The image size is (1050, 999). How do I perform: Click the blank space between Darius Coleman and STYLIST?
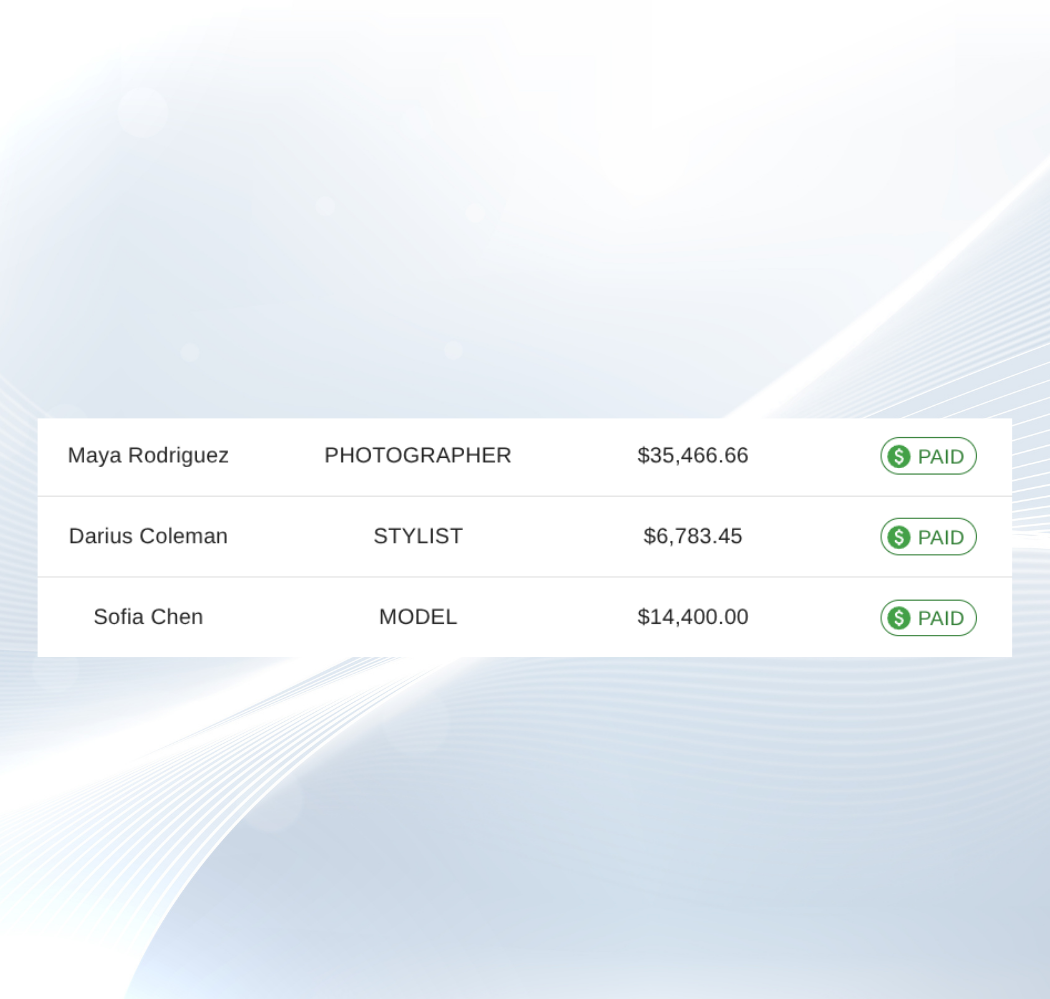click(300, 537)
